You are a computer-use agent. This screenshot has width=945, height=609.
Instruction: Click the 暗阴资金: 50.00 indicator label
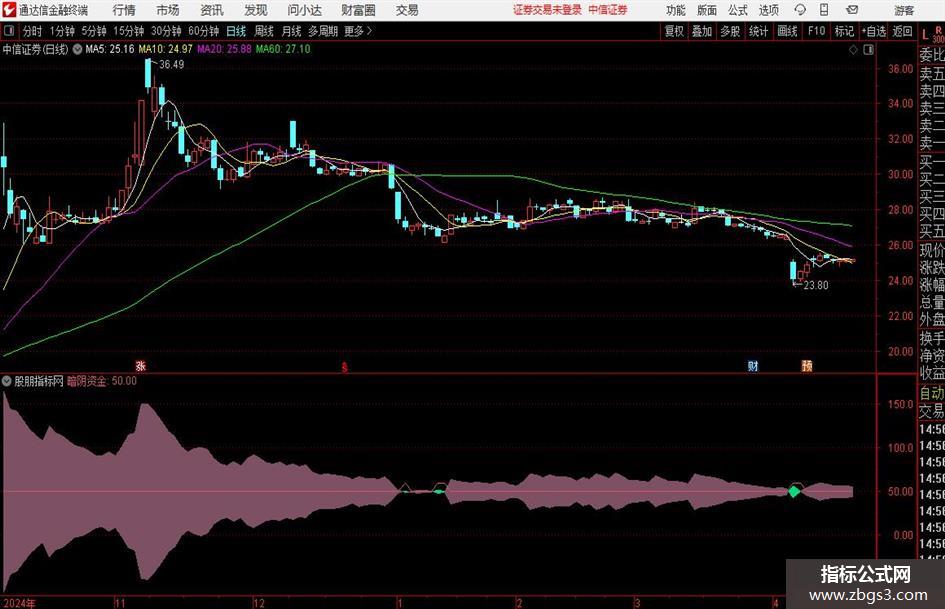coord(102,381)
